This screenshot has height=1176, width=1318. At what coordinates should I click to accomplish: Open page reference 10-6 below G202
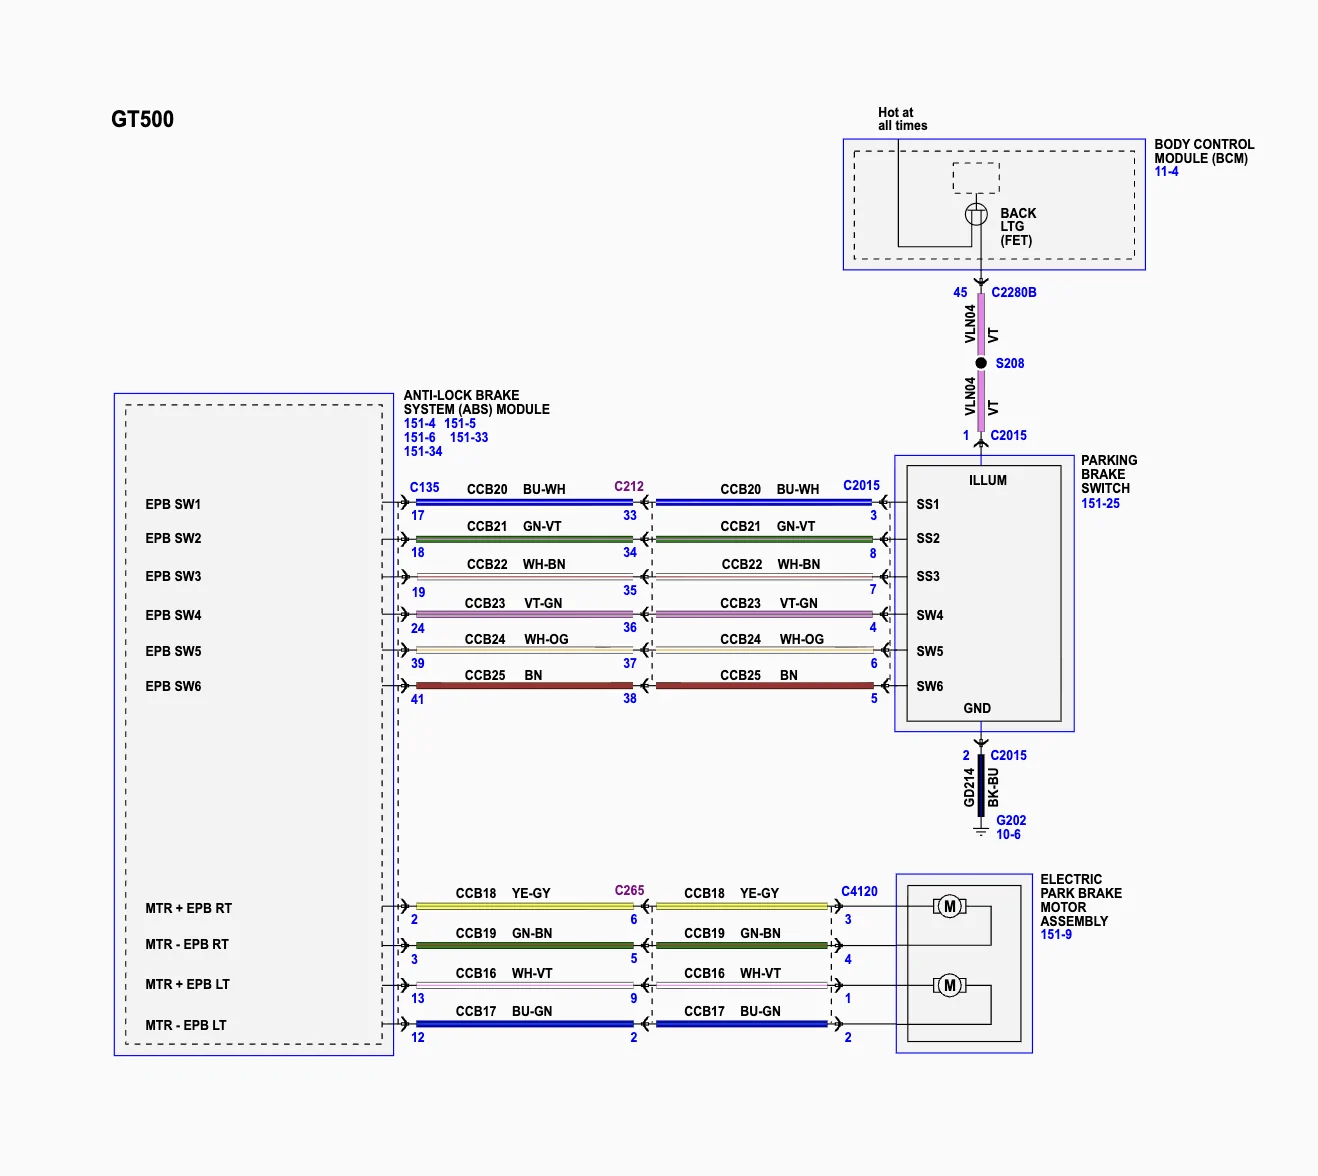(1008, 835)
